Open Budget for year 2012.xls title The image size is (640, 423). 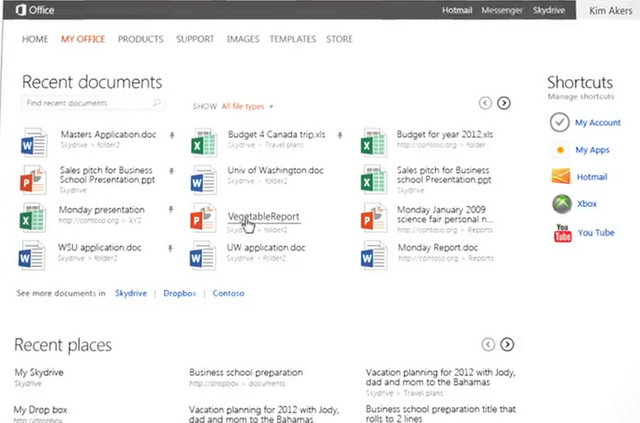click(445, 134)
